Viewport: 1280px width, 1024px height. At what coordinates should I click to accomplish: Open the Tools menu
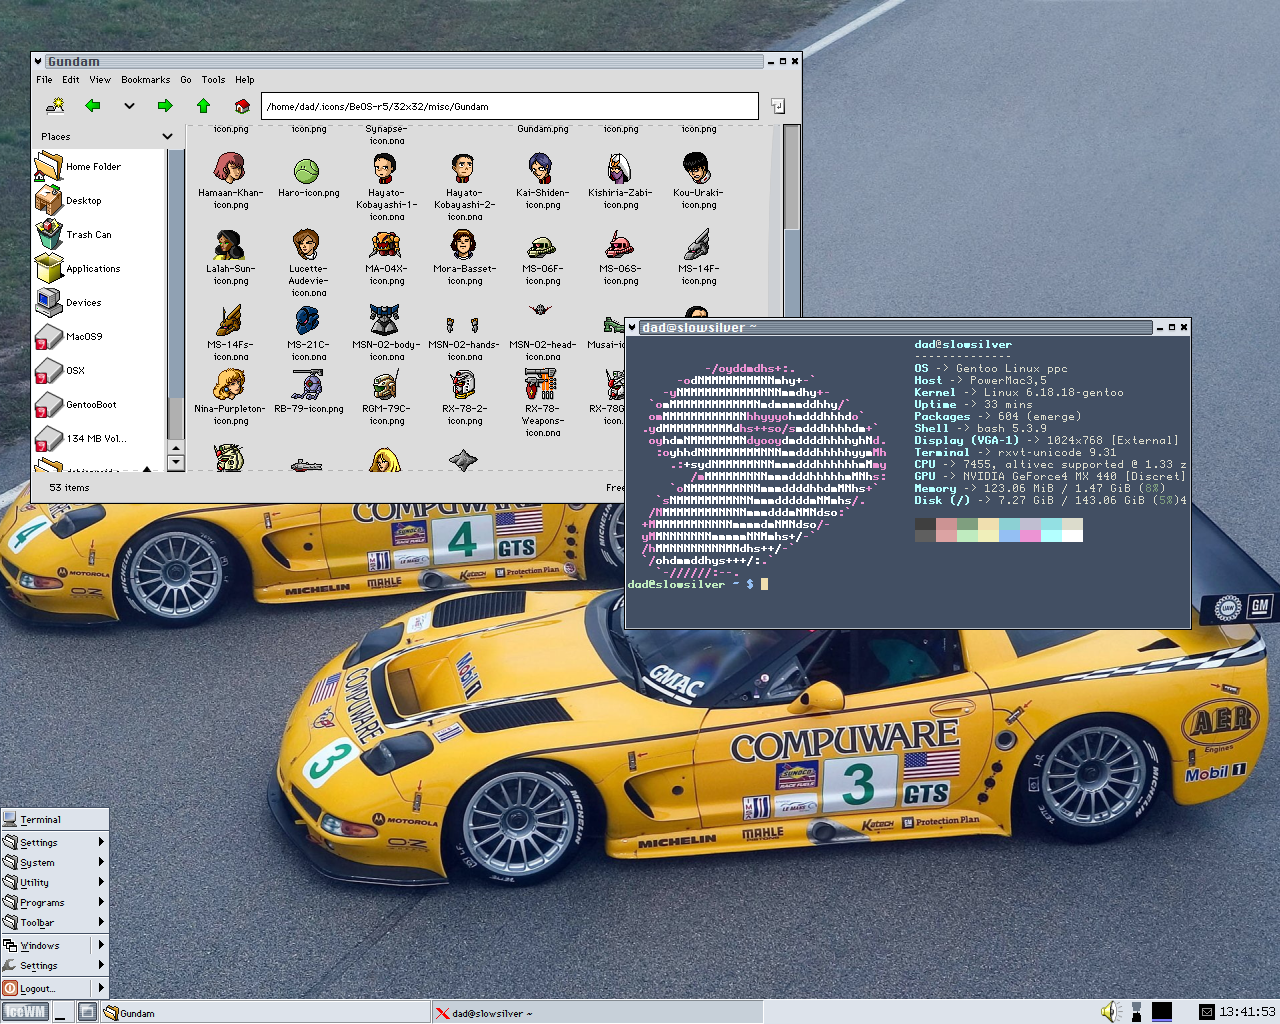(x=213, y=80)
